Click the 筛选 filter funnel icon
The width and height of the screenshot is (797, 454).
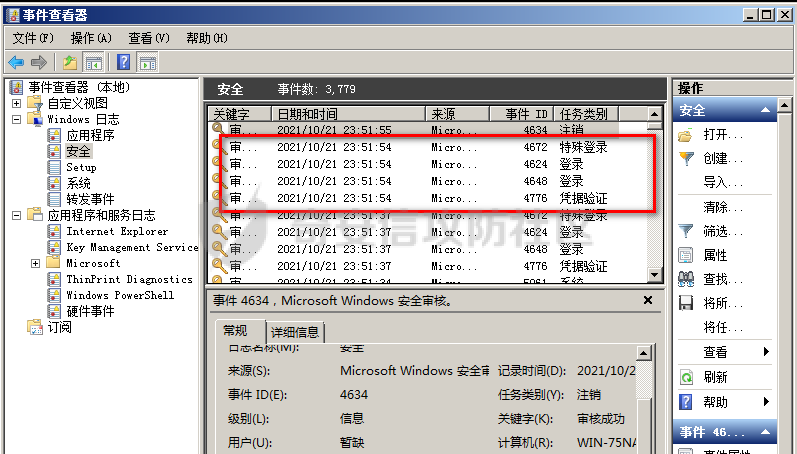pyautogui.click(x=686, y=231)
